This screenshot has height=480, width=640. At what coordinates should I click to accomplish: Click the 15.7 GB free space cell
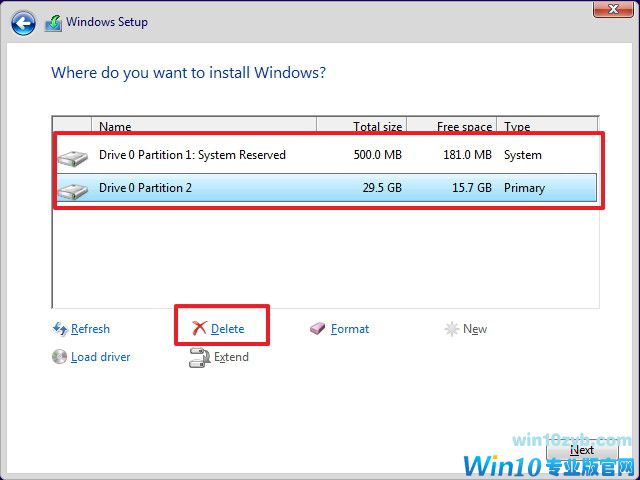(472, 188)
